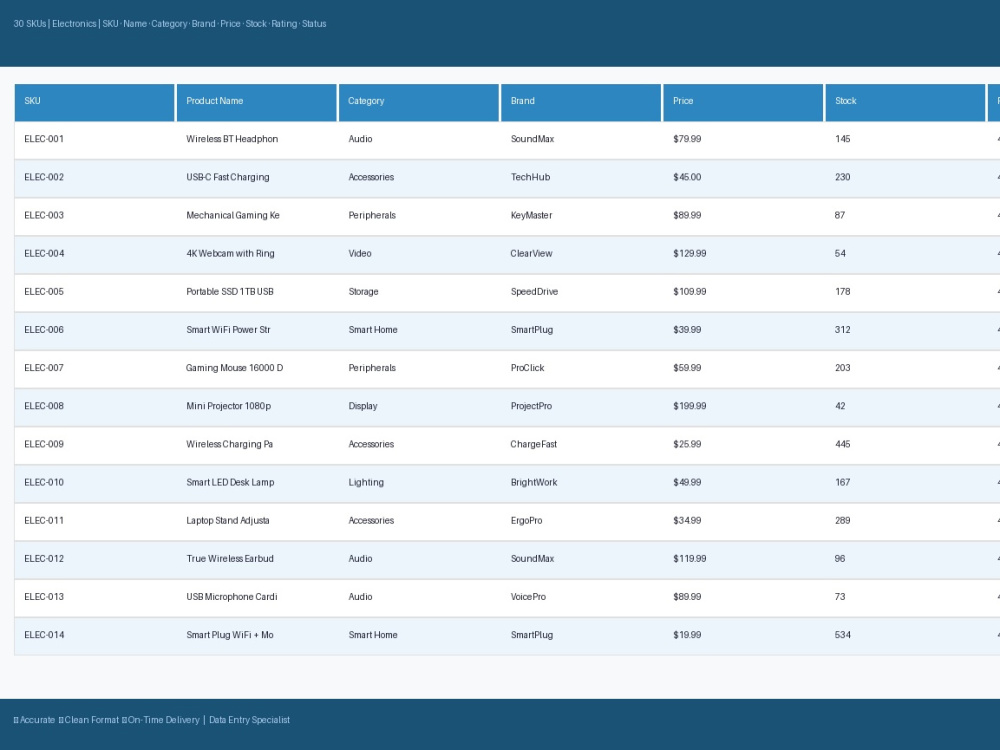The image size is (1000, 750).
Task: Select SKU cell ELEC-004
Action: point(94,255)
